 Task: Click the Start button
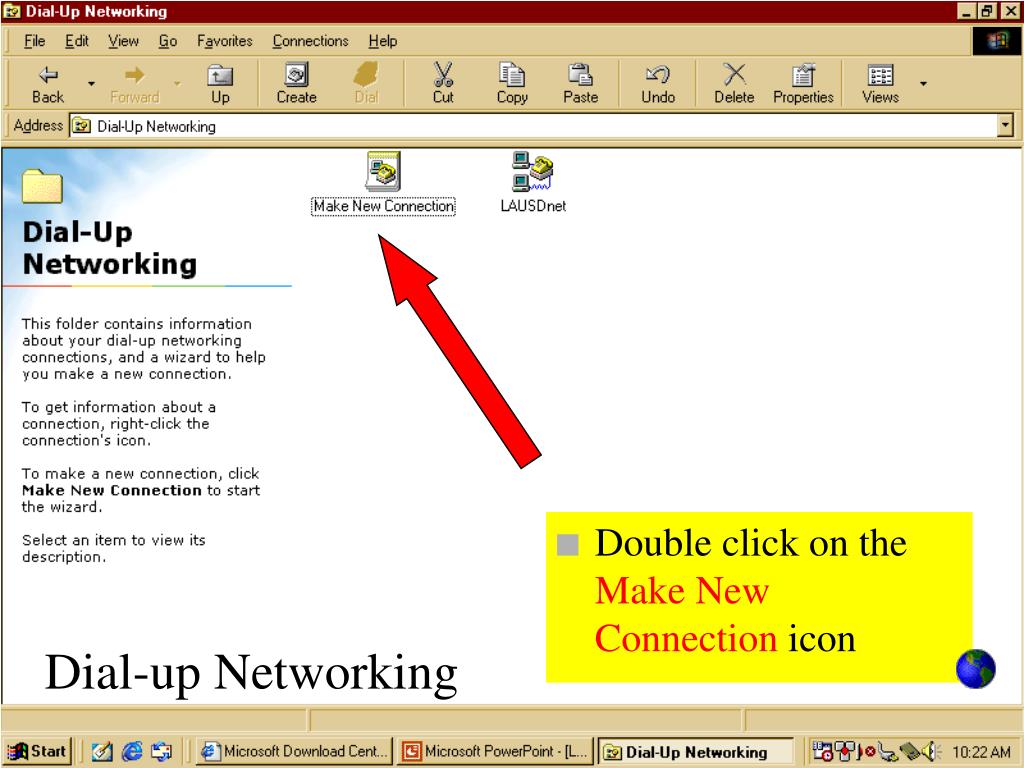pos(37,752)
